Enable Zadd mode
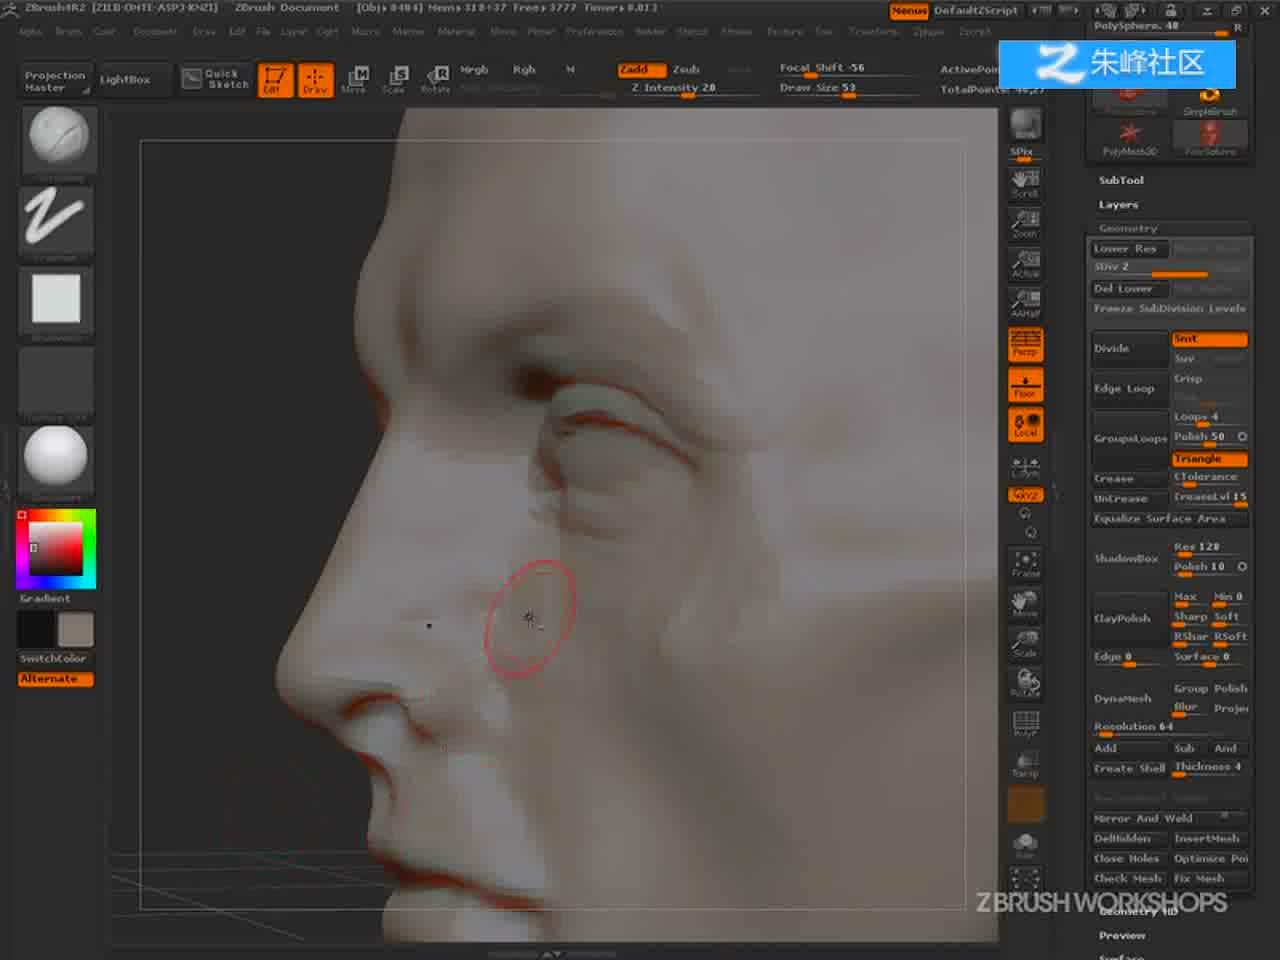This screenshot has width=1280, height=960. (641, 70)
